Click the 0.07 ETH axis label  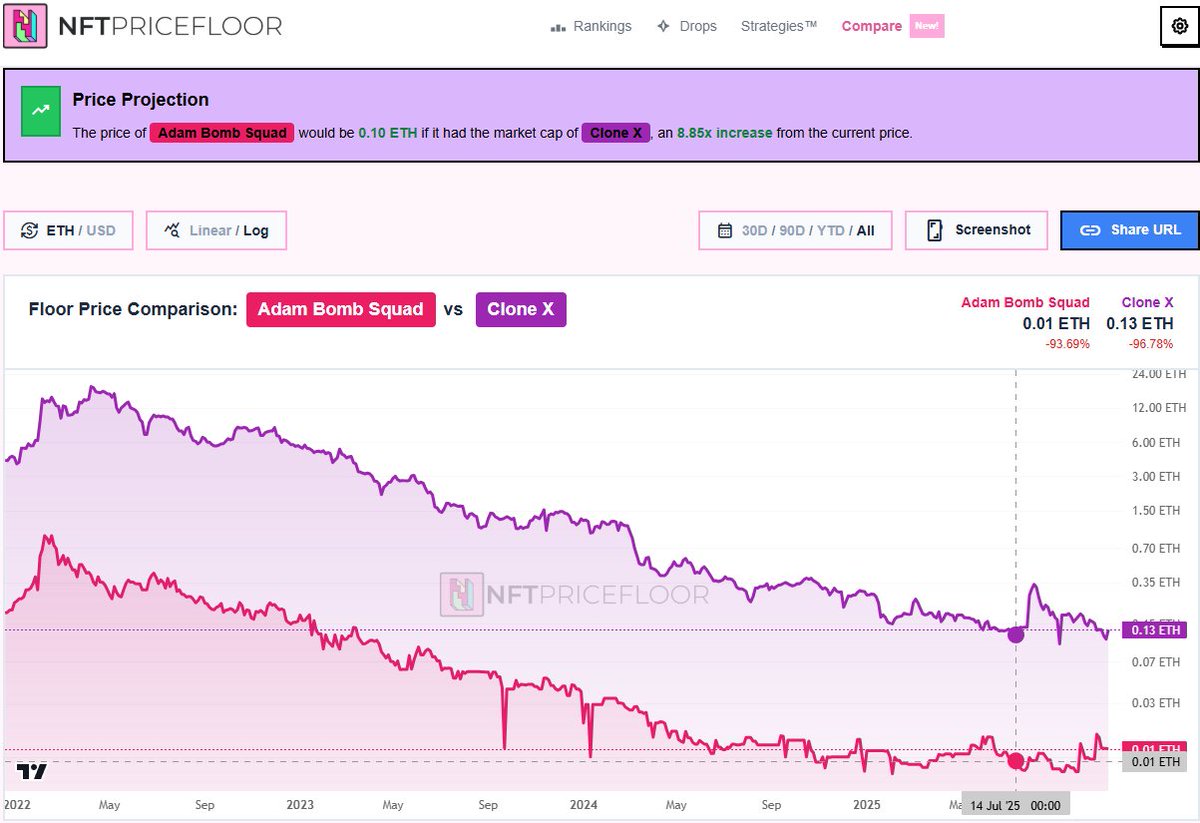tap(1156, 662)
